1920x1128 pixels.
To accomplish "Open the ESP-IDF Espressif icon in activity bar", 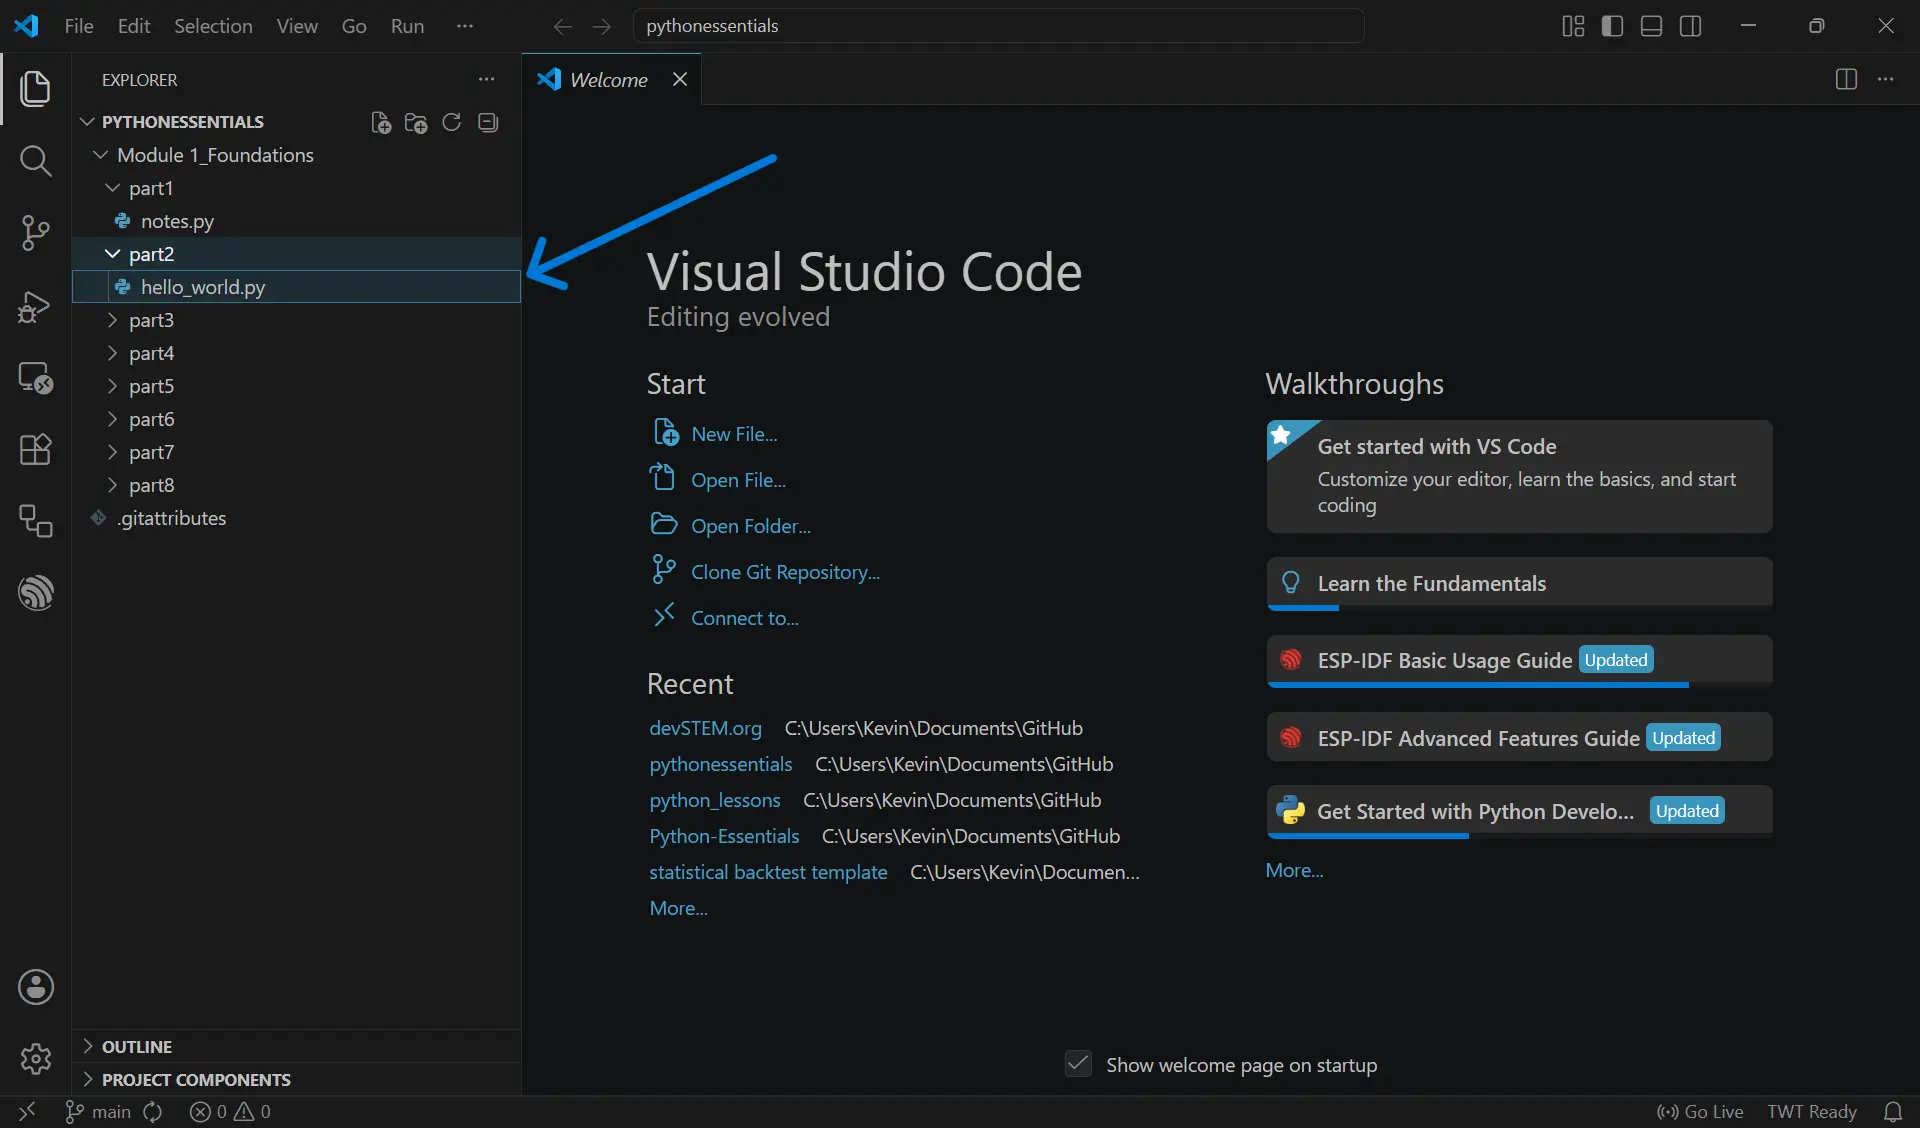I will 36,593.
